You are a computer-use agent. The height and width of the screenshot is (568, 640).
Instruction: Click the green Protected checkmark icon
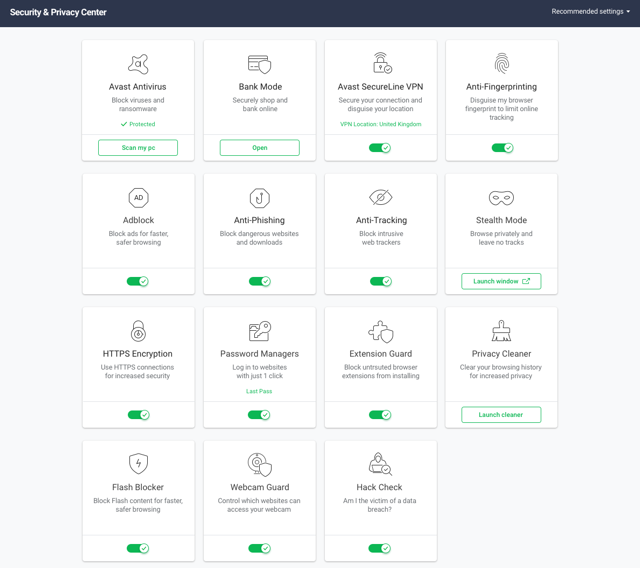(124, 124)
